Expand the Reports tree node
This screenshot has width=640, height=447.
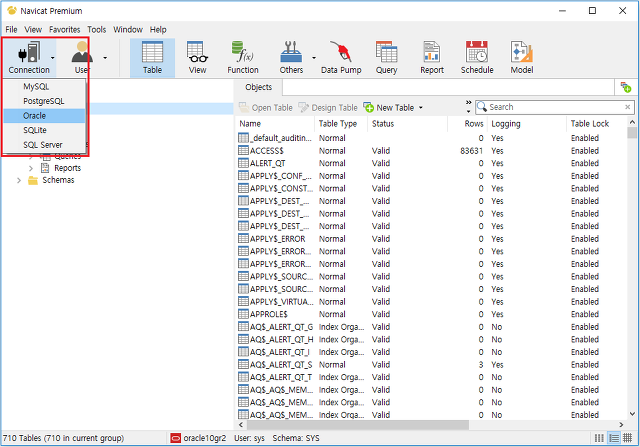point(31,168)
